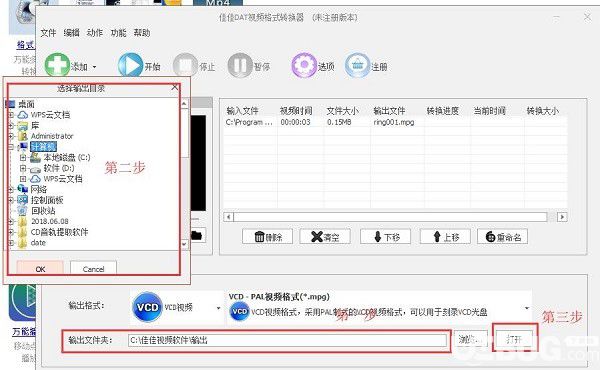Image resolution: width=600 pixels, height=370 pixels.
Task: Click the 打开 button next to output folder
Action: click(x=514, y=339)
